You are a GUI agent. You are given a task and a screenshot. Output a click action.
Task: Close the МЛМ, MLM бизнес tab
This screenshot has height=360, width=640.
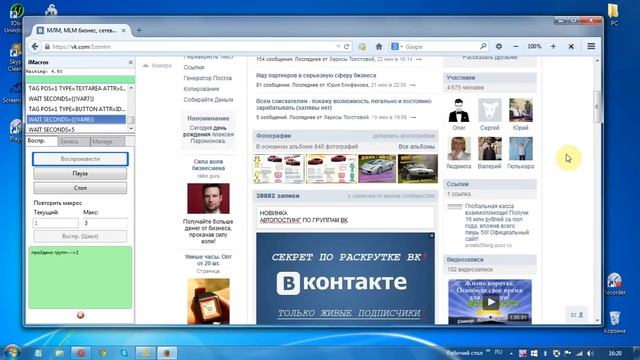pyautogui.click(x=124, y=30)
